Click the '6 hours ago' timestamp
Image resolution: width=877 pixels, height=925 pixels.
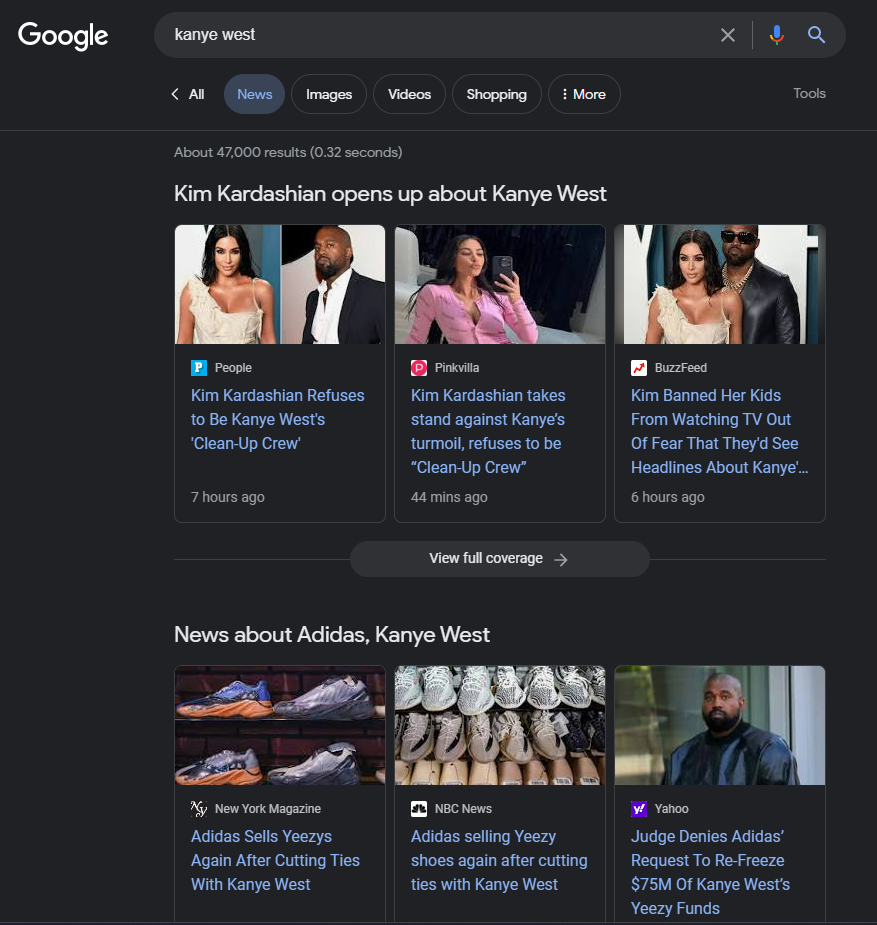pyautogui.click(x=668, y=497)
